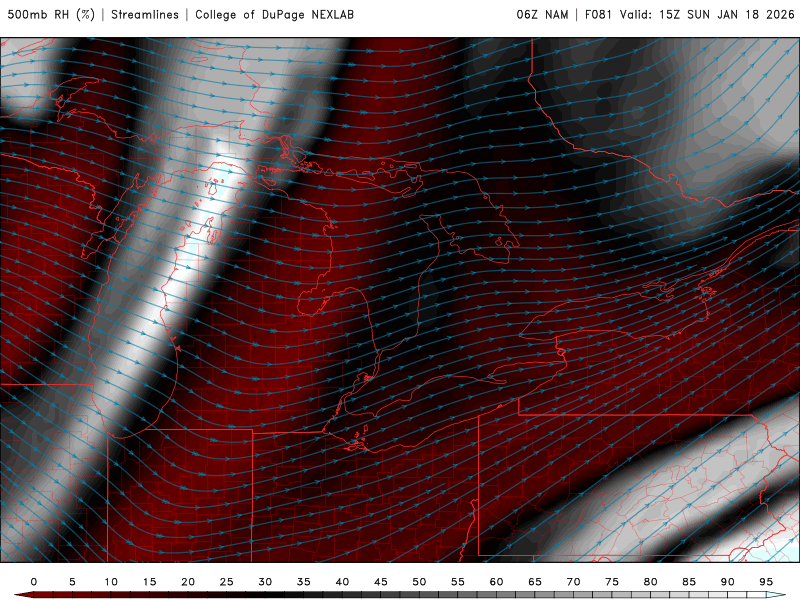The height and width of the screenshot is (600, 800).
Task: Click the 75 label on the legend
Action: pos(612,582)
